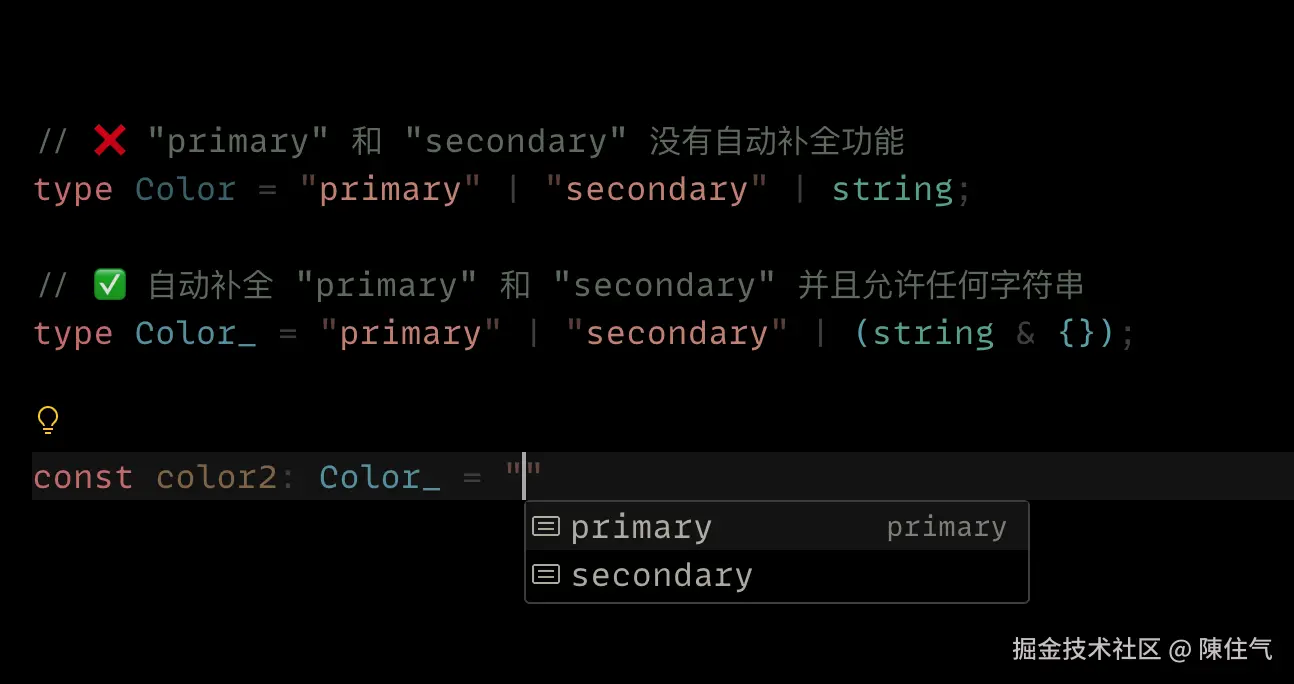Viewport: 1294px width, 684px height.
Task: Click the text-cursor position inside the quotes
Action: tap(525, 477)
